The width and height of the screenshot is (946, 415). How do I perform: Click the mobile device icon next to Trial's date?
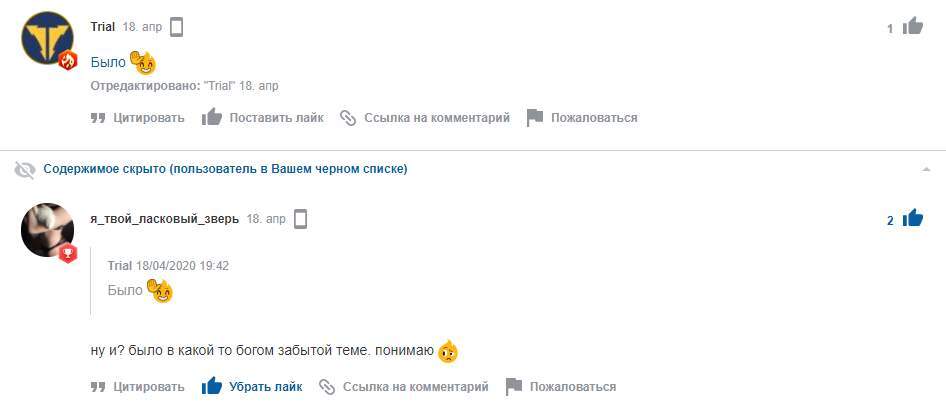point(177,27)
